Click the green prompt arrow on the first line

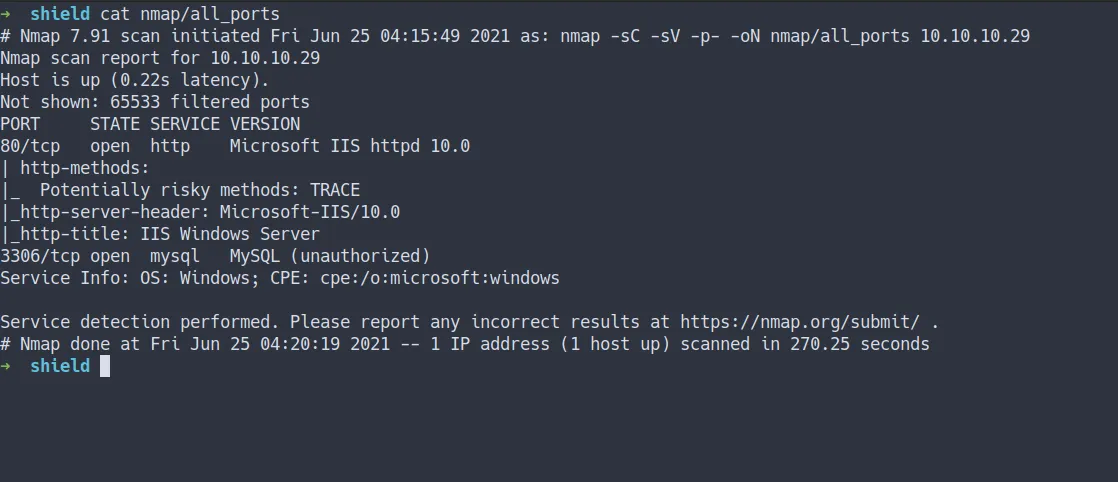(x=7, y=14)
